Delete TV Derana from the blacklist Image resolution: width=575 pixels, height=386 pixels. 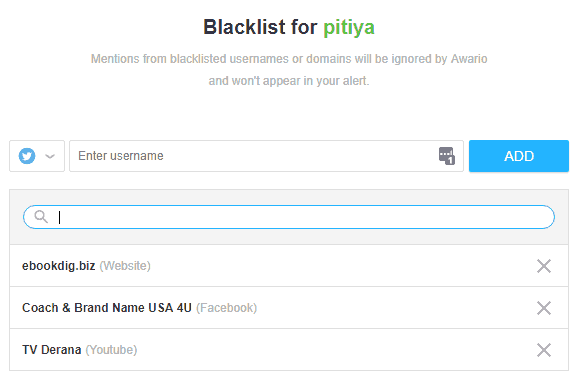point(544,350)
